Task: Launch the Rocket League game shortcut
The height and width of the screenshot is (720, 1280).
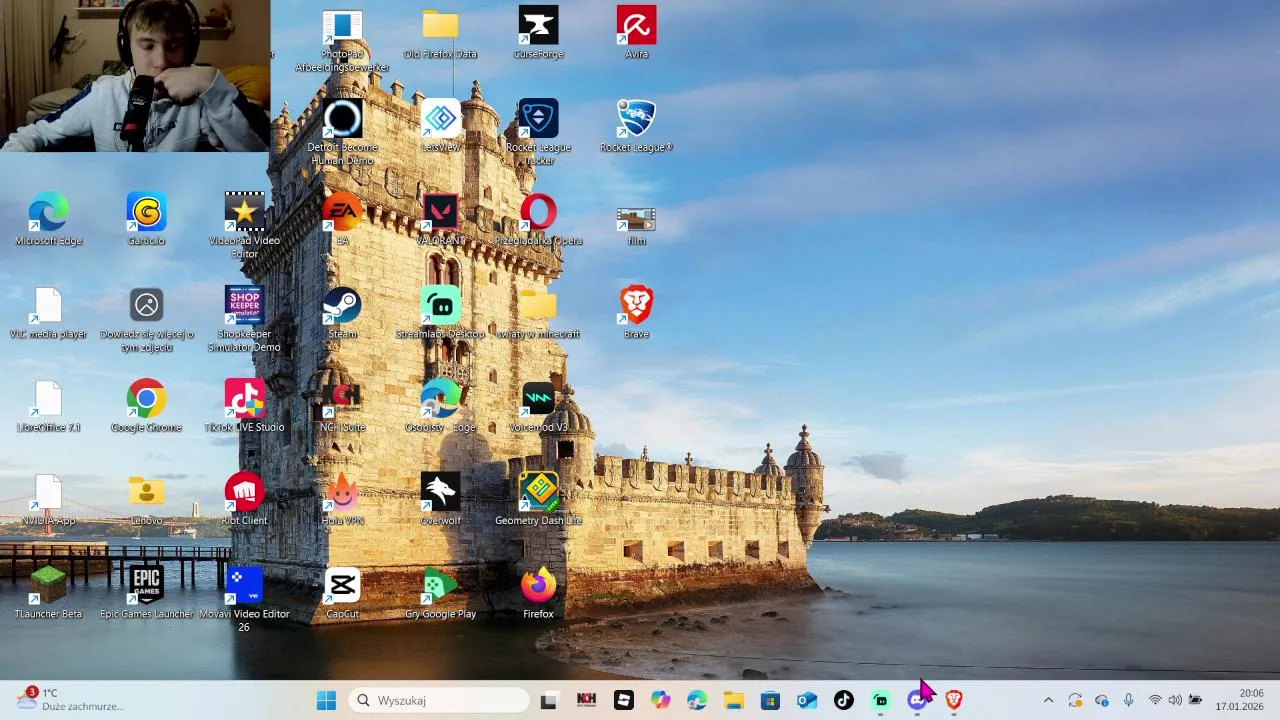Action: [636, 126]
